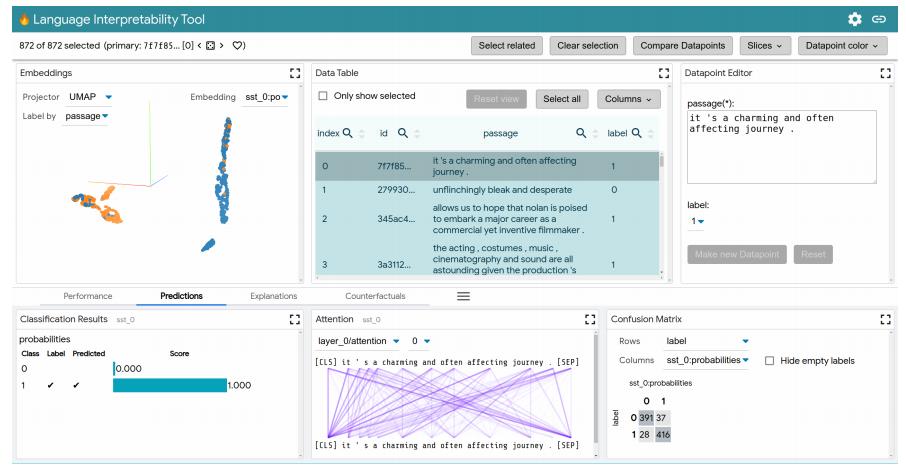Switch to the Counterfactuals tab

tap(375, 296)
